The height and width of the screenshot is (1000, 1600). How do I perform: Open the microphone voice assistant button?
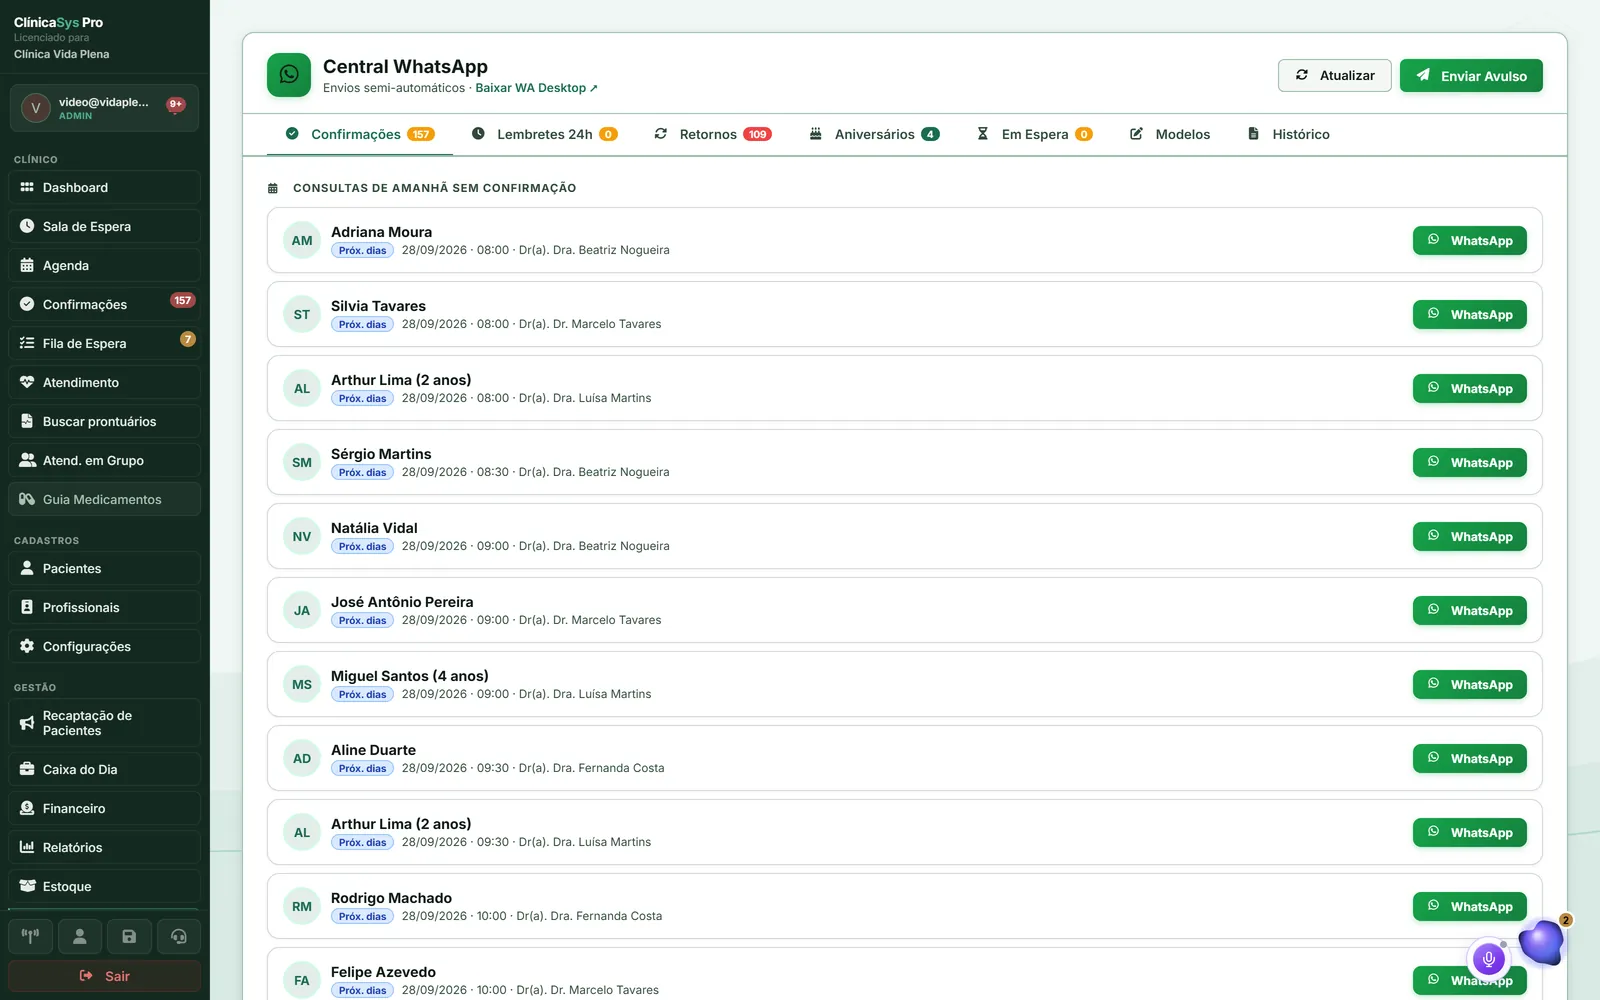[1488, 959]
